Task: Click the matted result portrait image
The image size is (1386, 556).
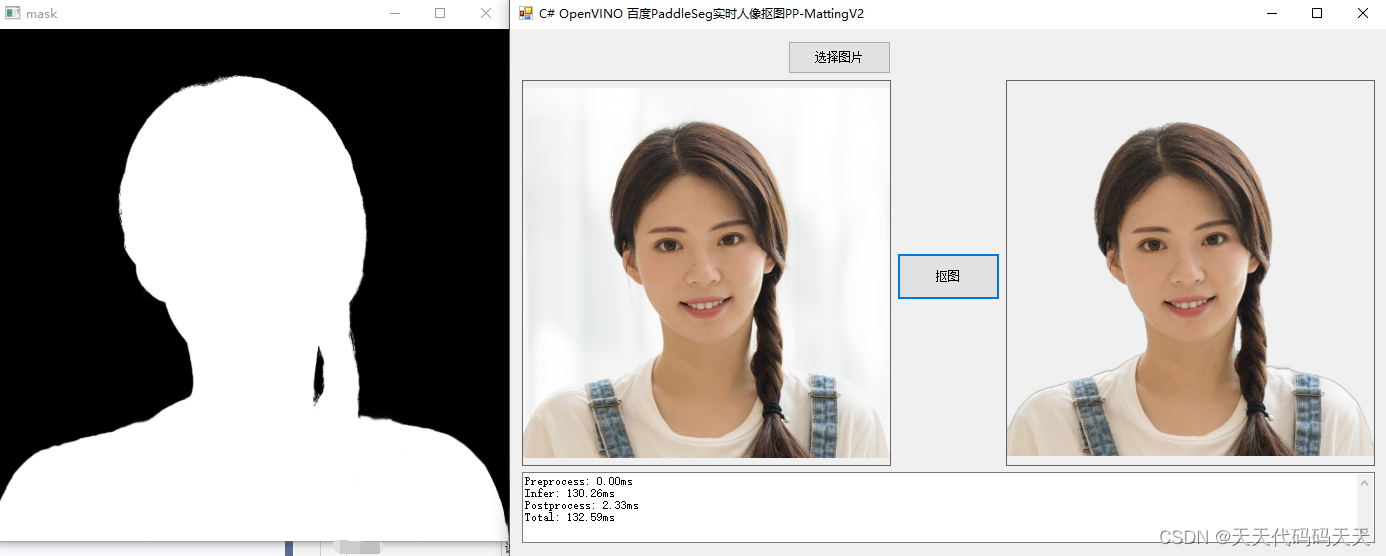Action: [x=1190, y=273]
